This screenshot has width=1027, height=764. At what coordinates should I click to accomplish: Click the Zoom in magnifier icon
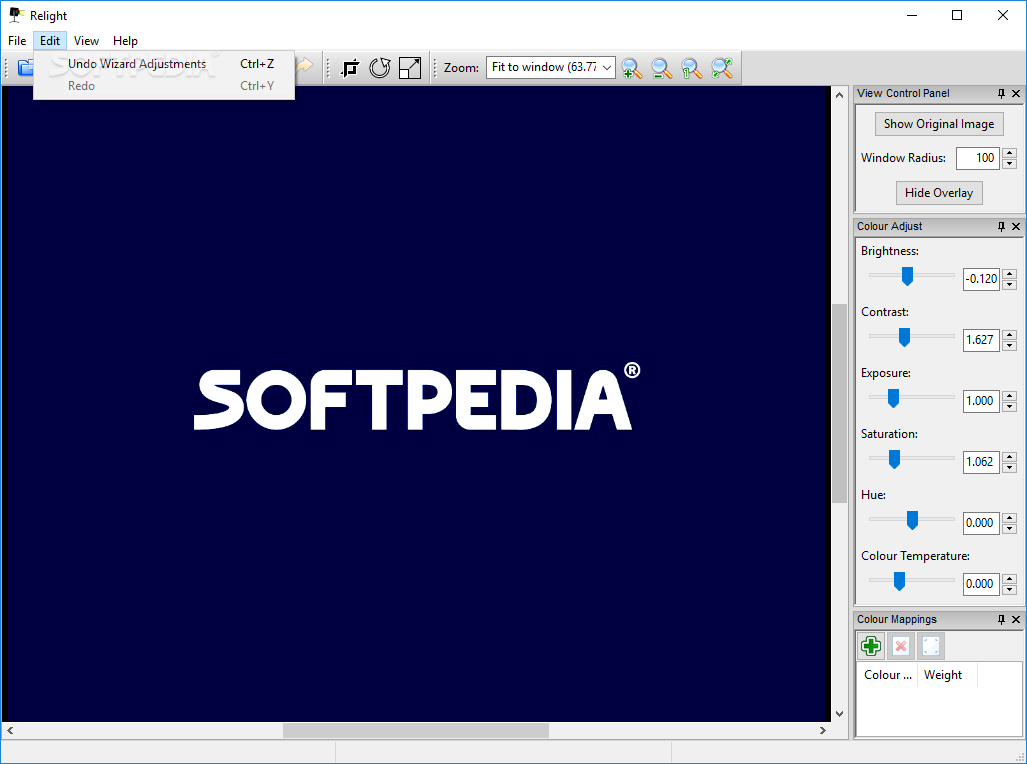632,67
